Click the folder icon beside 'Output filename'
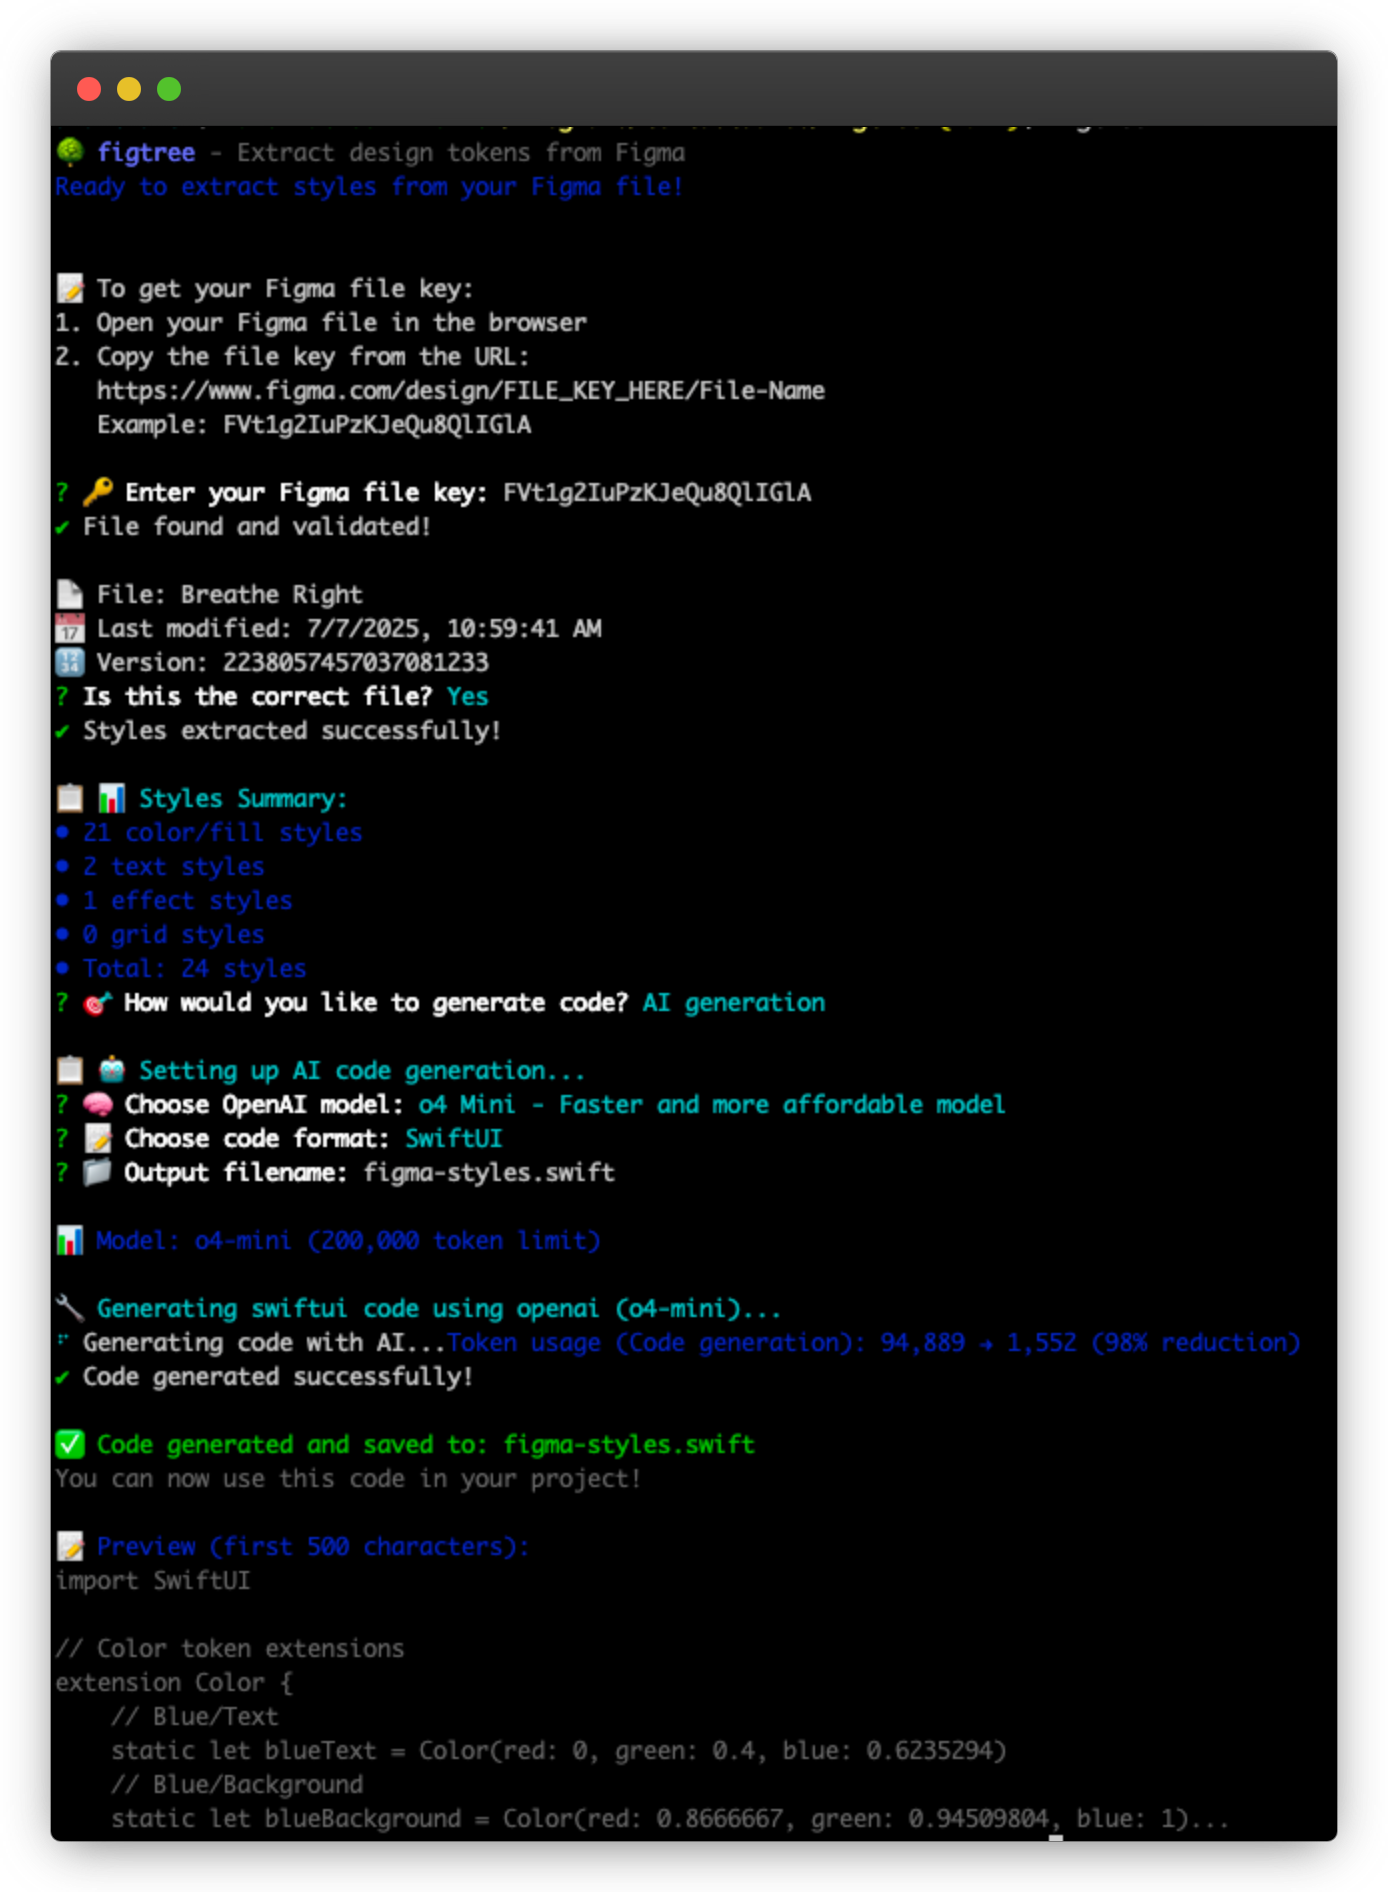This screenshot has height=1892, width=1388. (x=98, y=1172)
